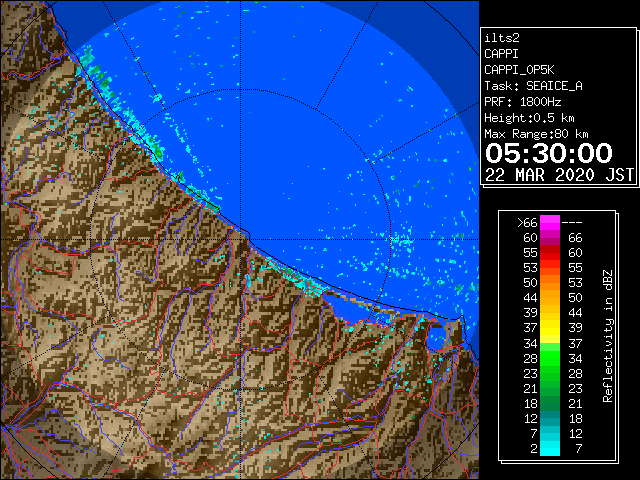The height and width of the screenshot is (480, 640).
Task: Pick the purple 60–66 dBZ swatch
Action: pos(550,238)
